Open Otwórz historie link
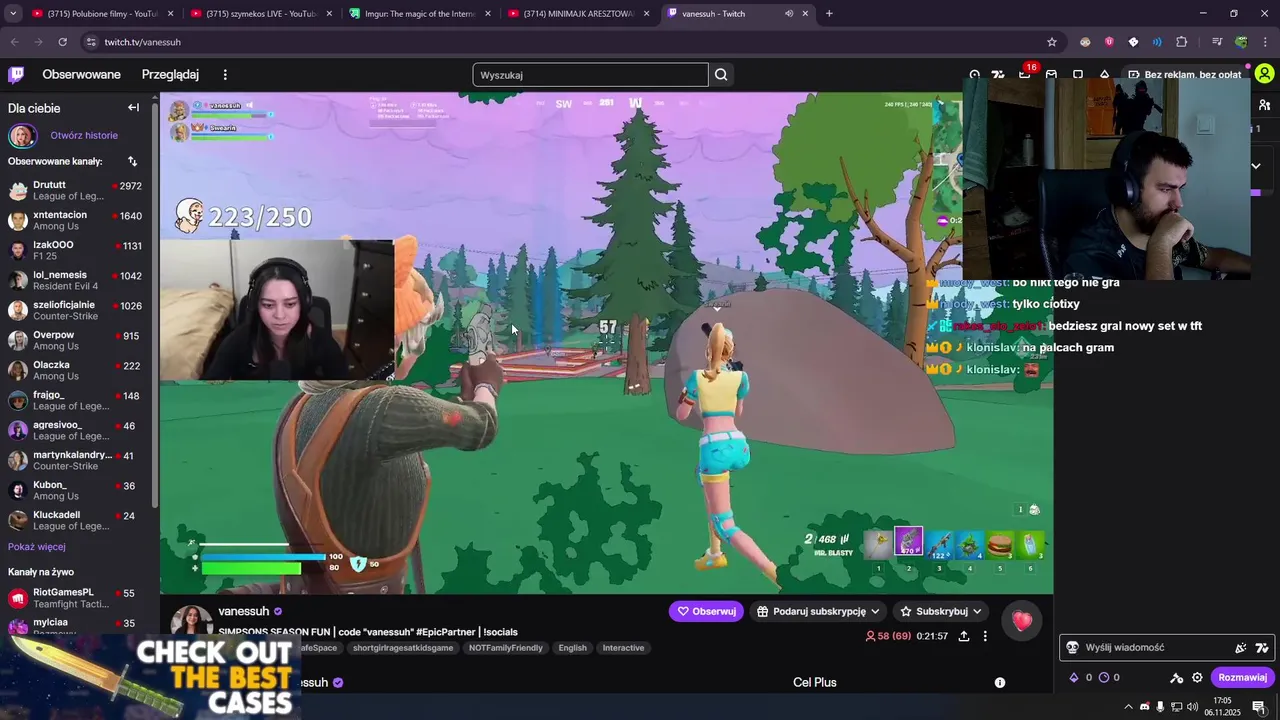 [84, 135]
